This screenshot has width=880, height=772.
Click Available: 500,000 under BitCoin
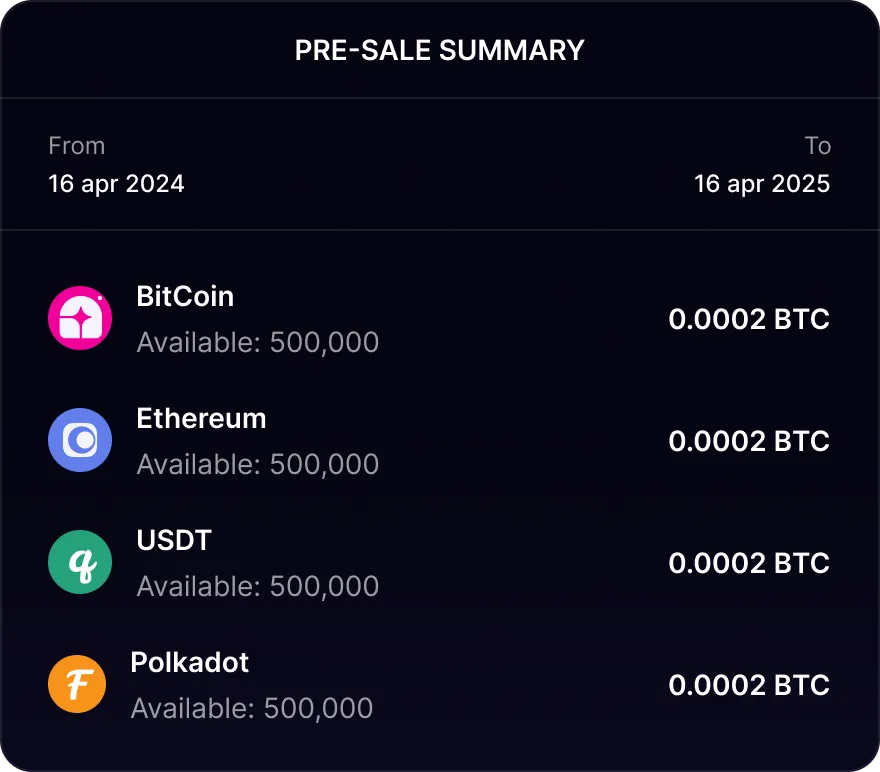point(257,342)
